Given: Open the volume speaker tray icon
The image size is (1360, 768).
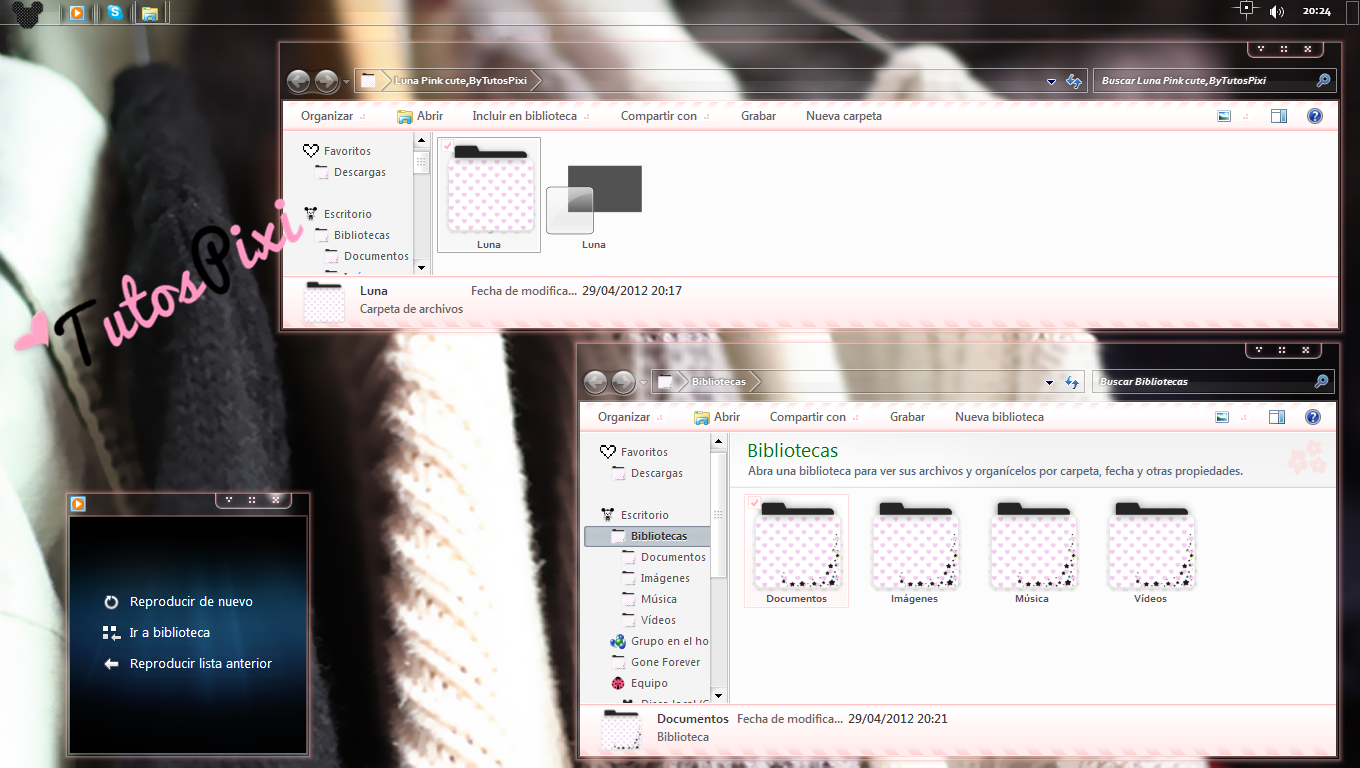Looking at the screenshot, I should [1277, 12].
